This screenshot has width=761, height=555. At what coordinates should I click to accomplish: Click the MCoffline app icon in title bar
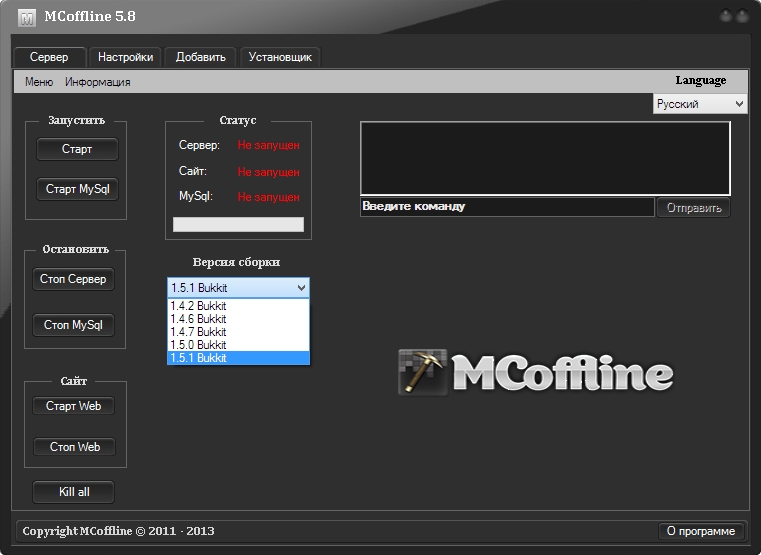point(27,18)
